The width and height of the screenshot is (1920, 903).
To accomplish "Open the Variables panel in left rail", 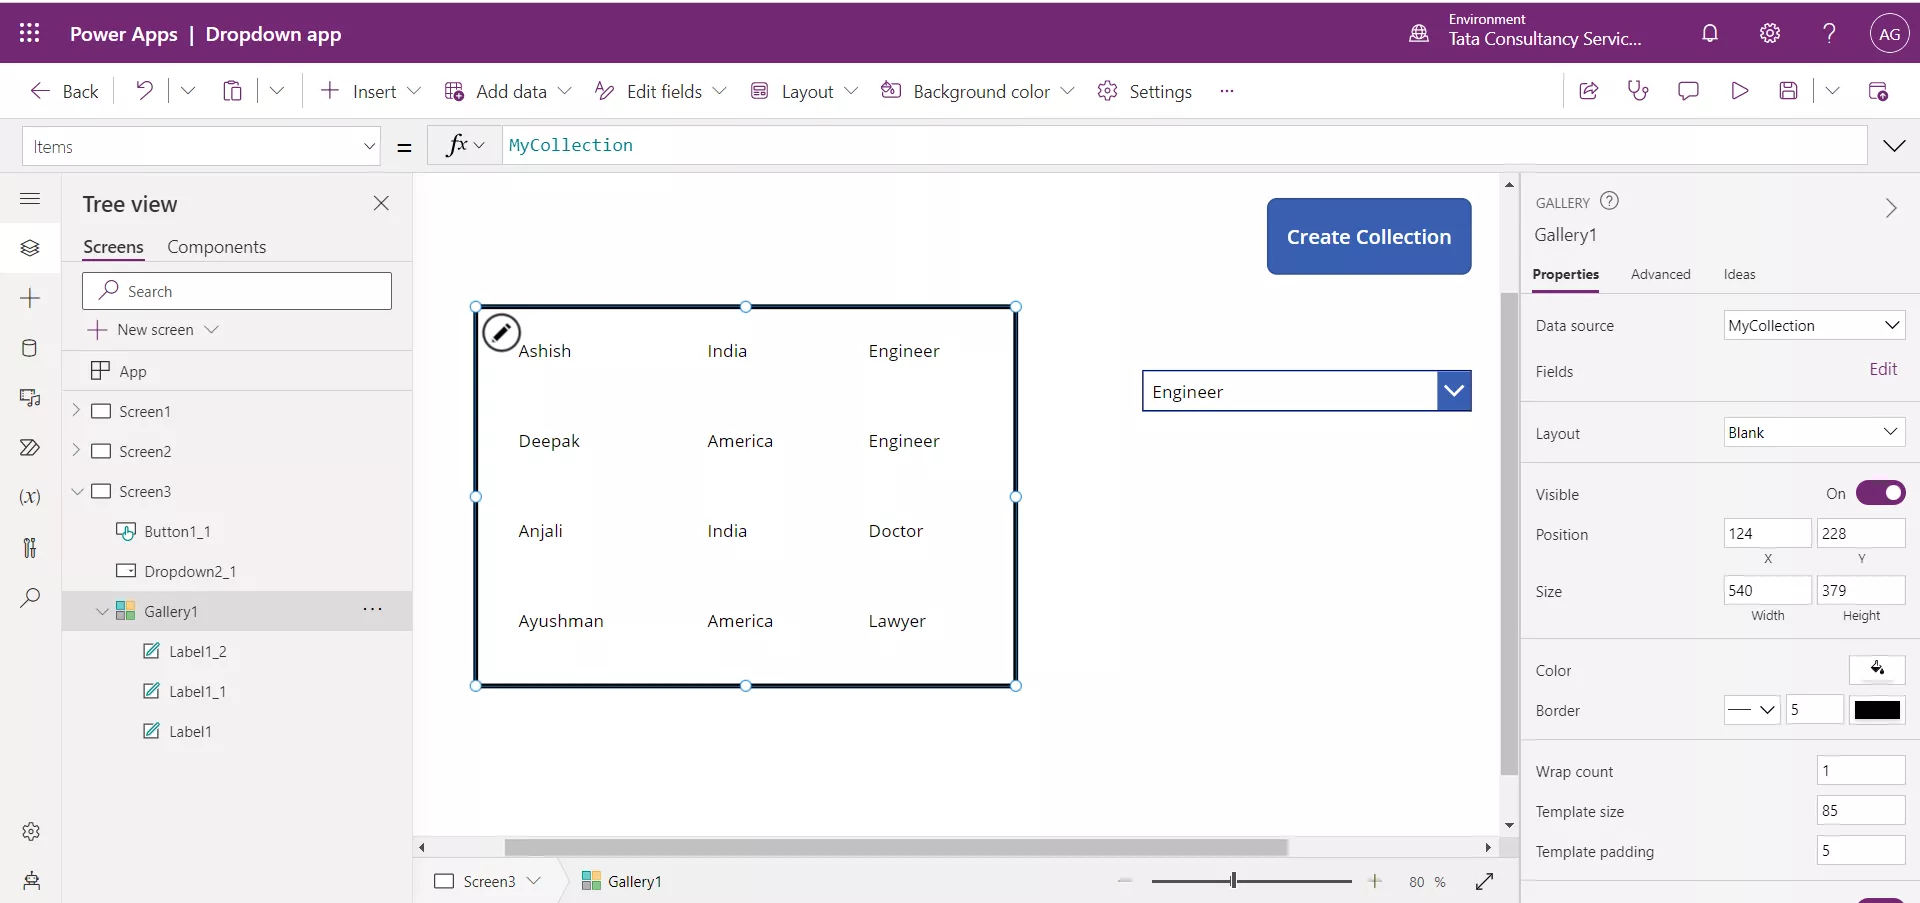I will click(x=31, y=497).
